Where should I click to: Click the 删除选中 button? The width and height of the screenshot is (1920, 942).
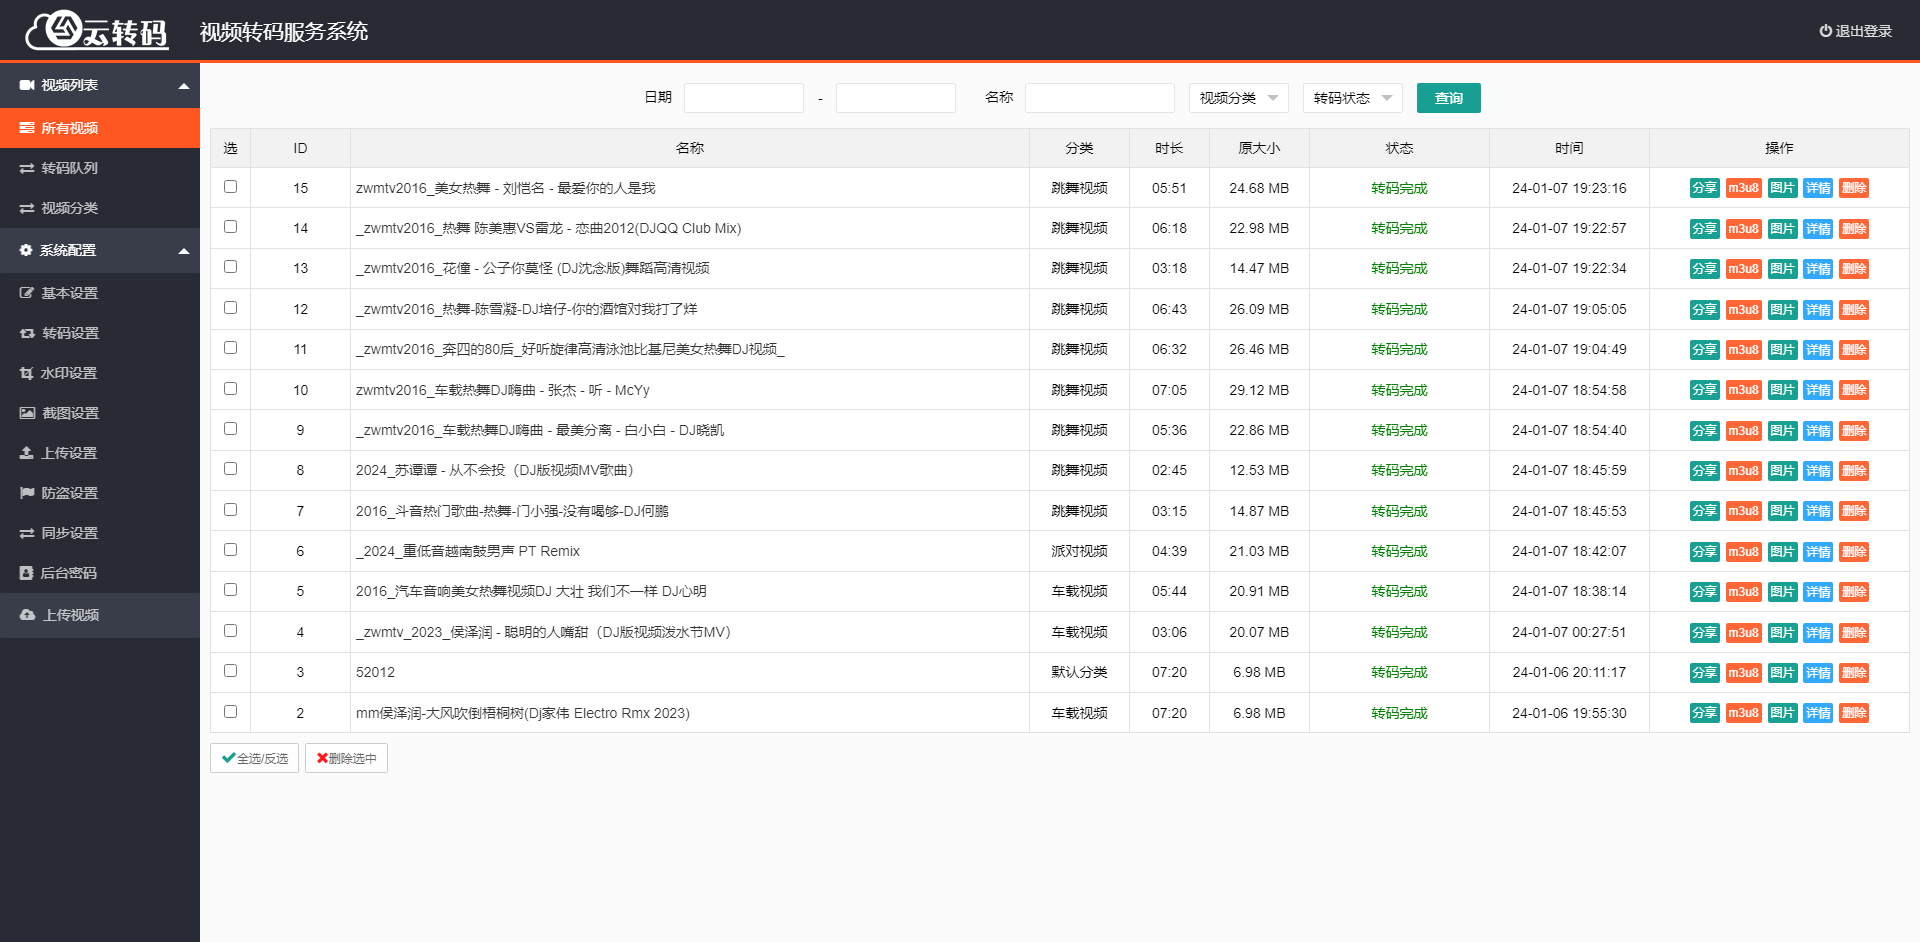click(x=346, y=758)
